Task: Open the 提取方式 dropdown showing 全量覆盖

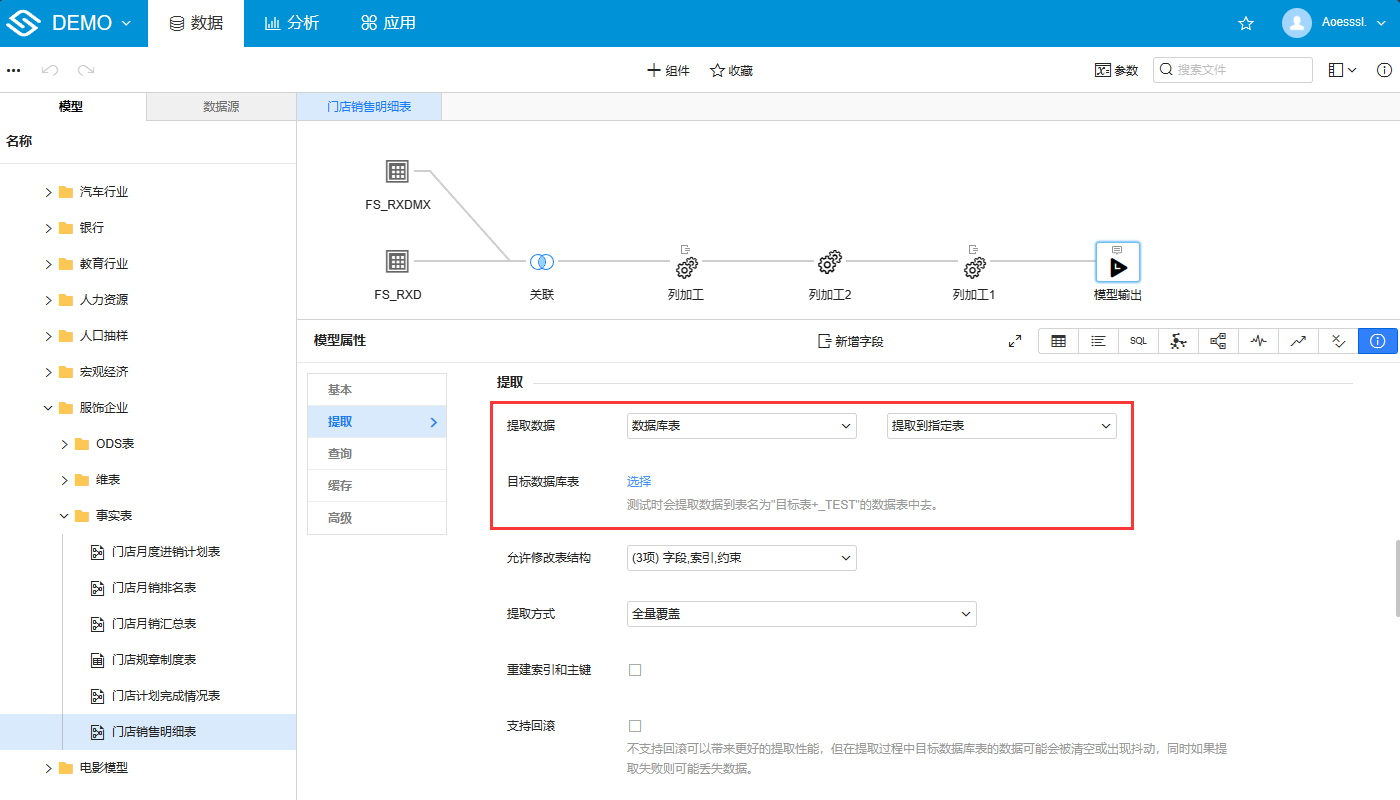Action: point(800,613)
